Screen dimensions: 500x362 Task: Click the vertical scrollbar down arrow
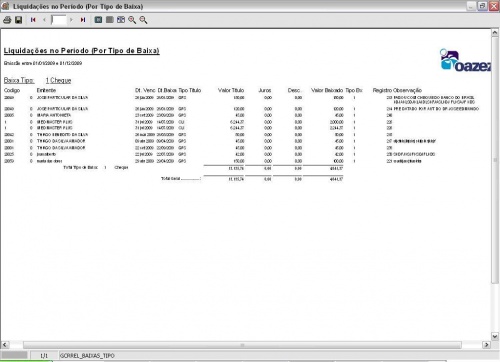pos(495,336)
